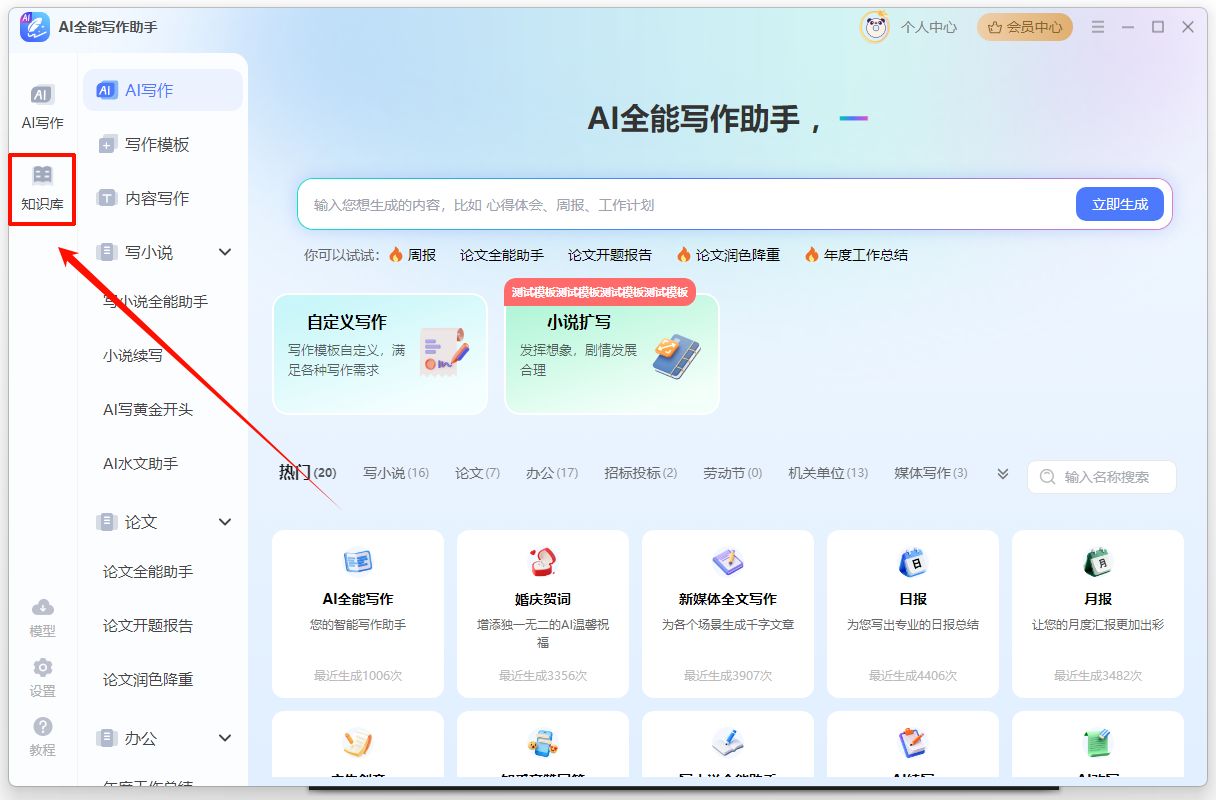Collapse the 写小说 section chevron
This screenshot has width=1216, height=800.
[225, 253]
